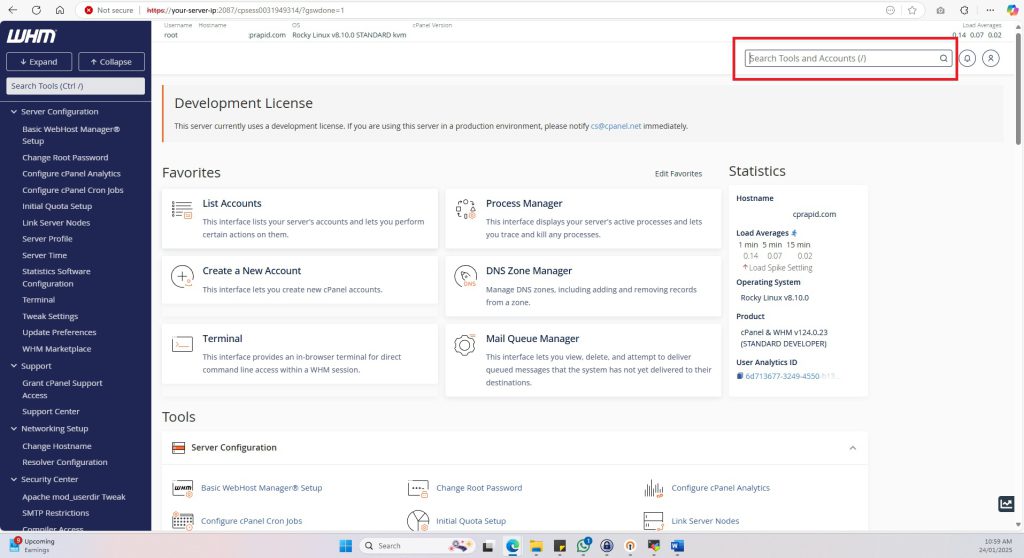The image size is (1024, 558).
Task: Select Tweak Settings in sidebar
Action: click(x=50, y=316)
